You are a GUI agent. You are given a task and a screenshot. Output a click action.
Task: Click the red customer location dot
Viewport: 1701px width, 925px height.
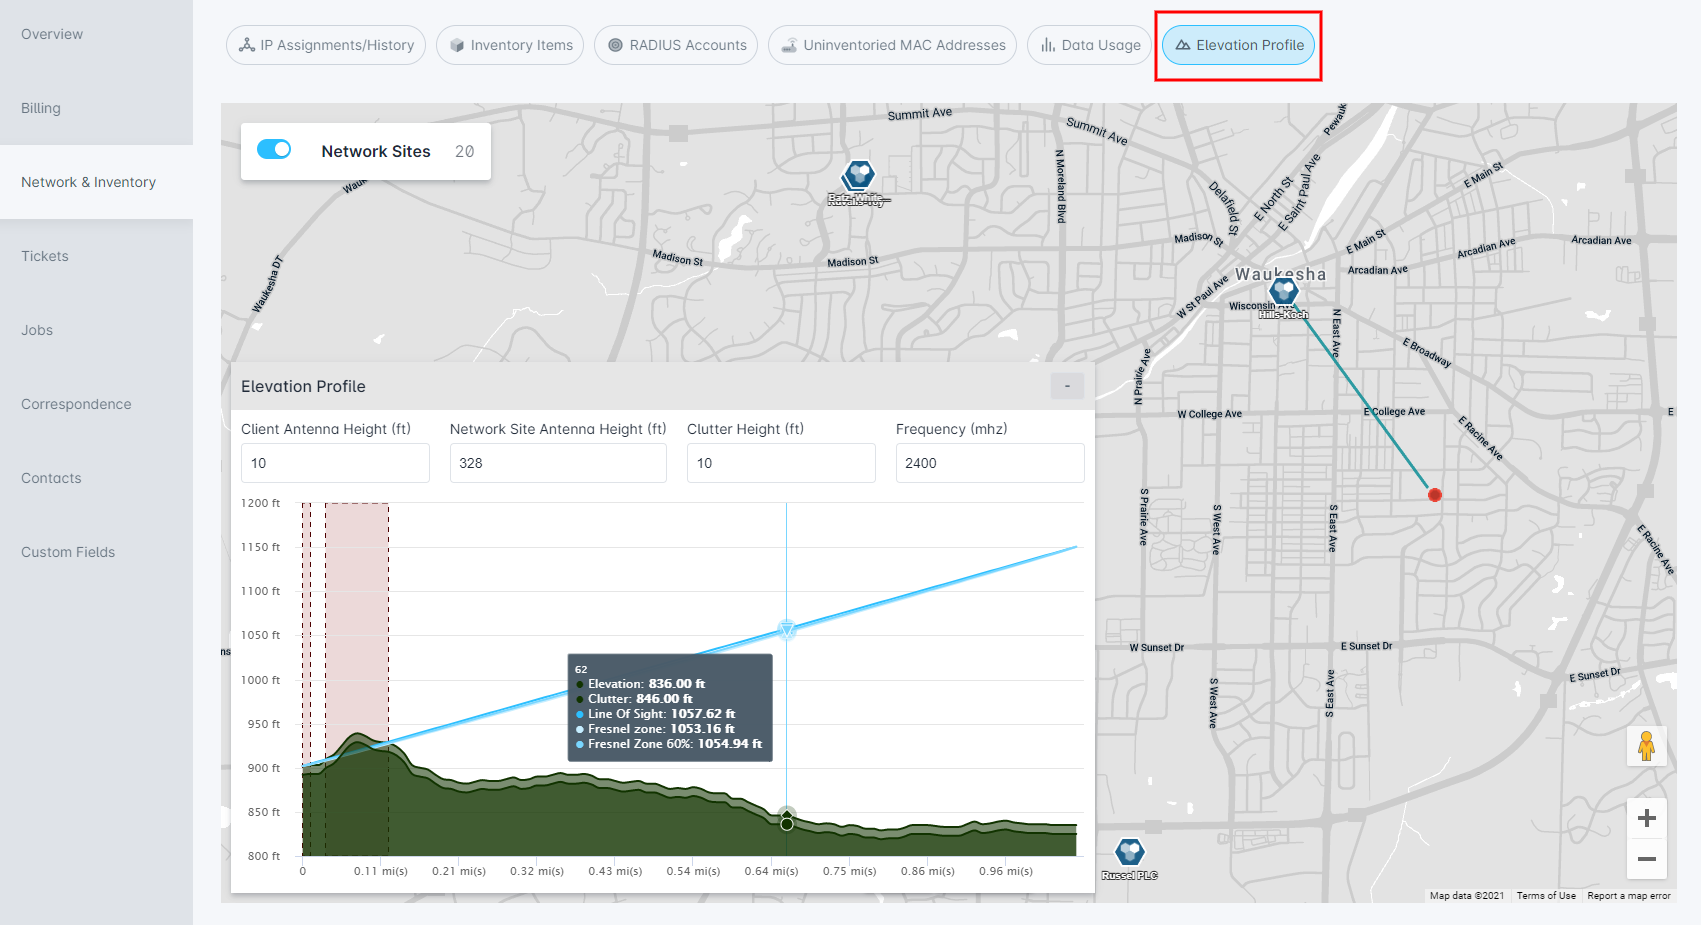coord(1435,495)
